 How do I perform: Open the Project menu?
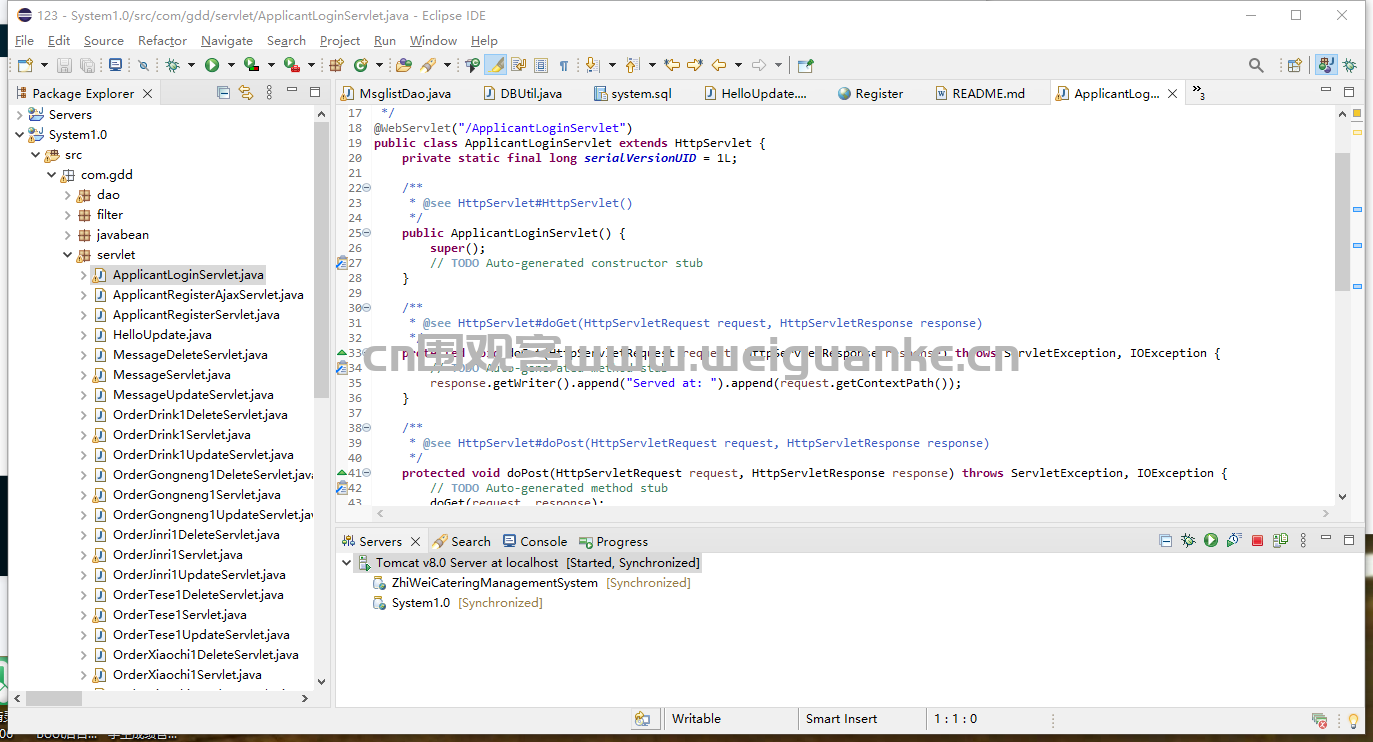(340, 41)
